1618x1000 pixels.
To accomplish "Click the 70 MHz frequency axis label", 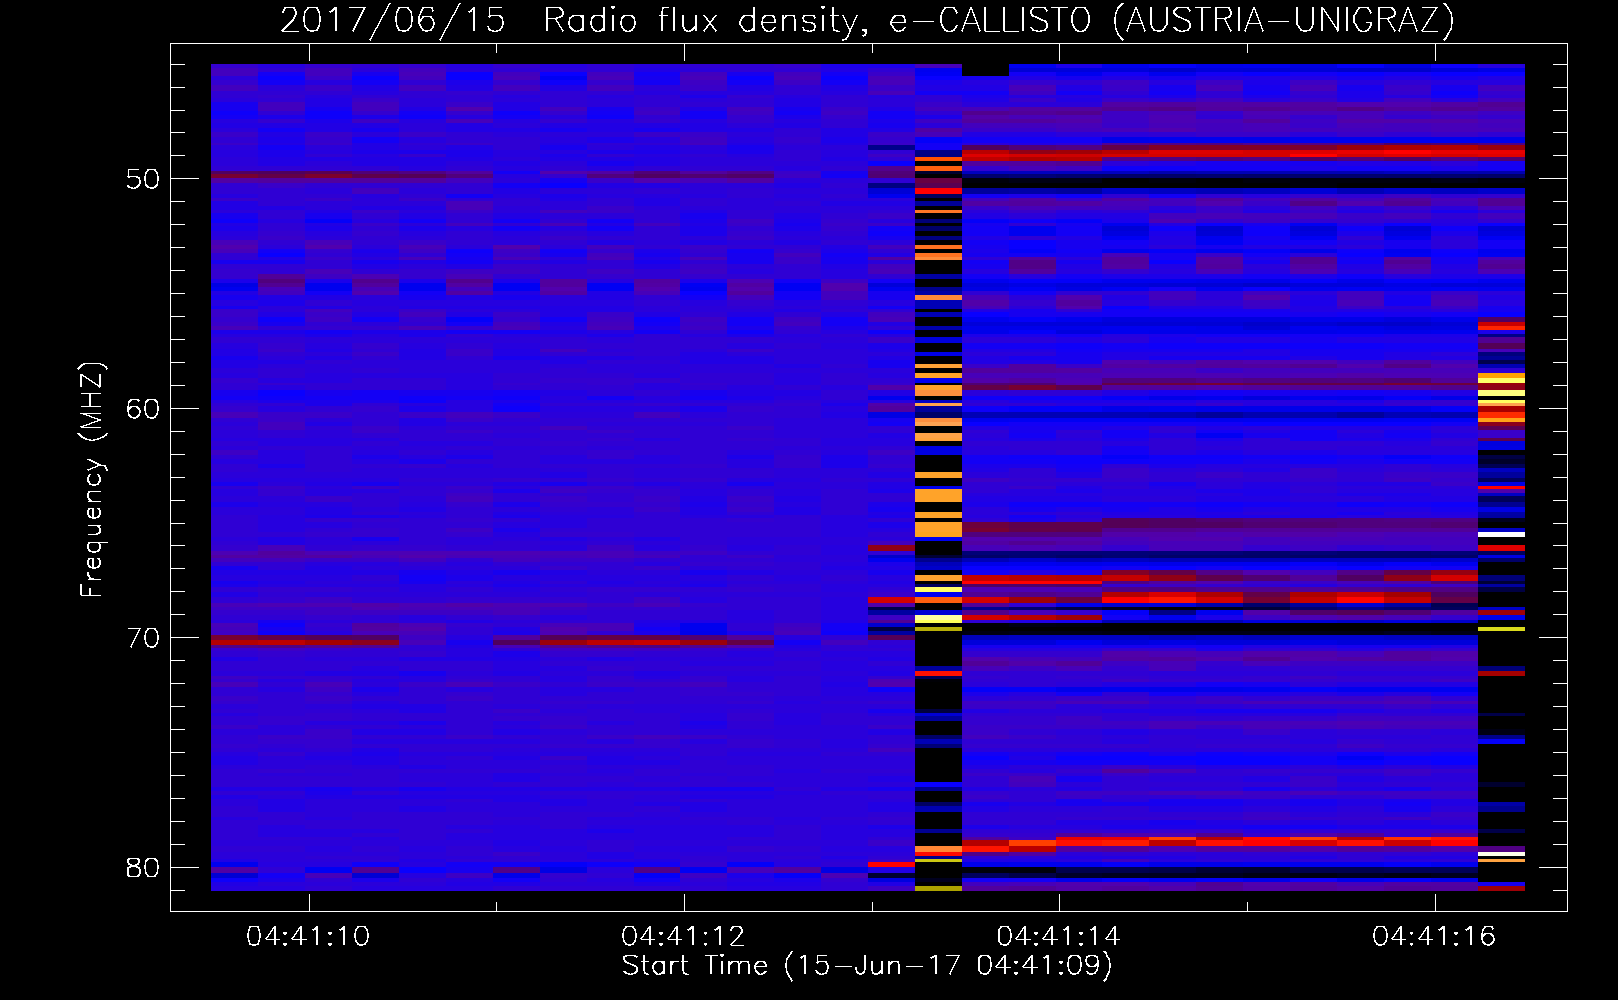I will 143,638.
